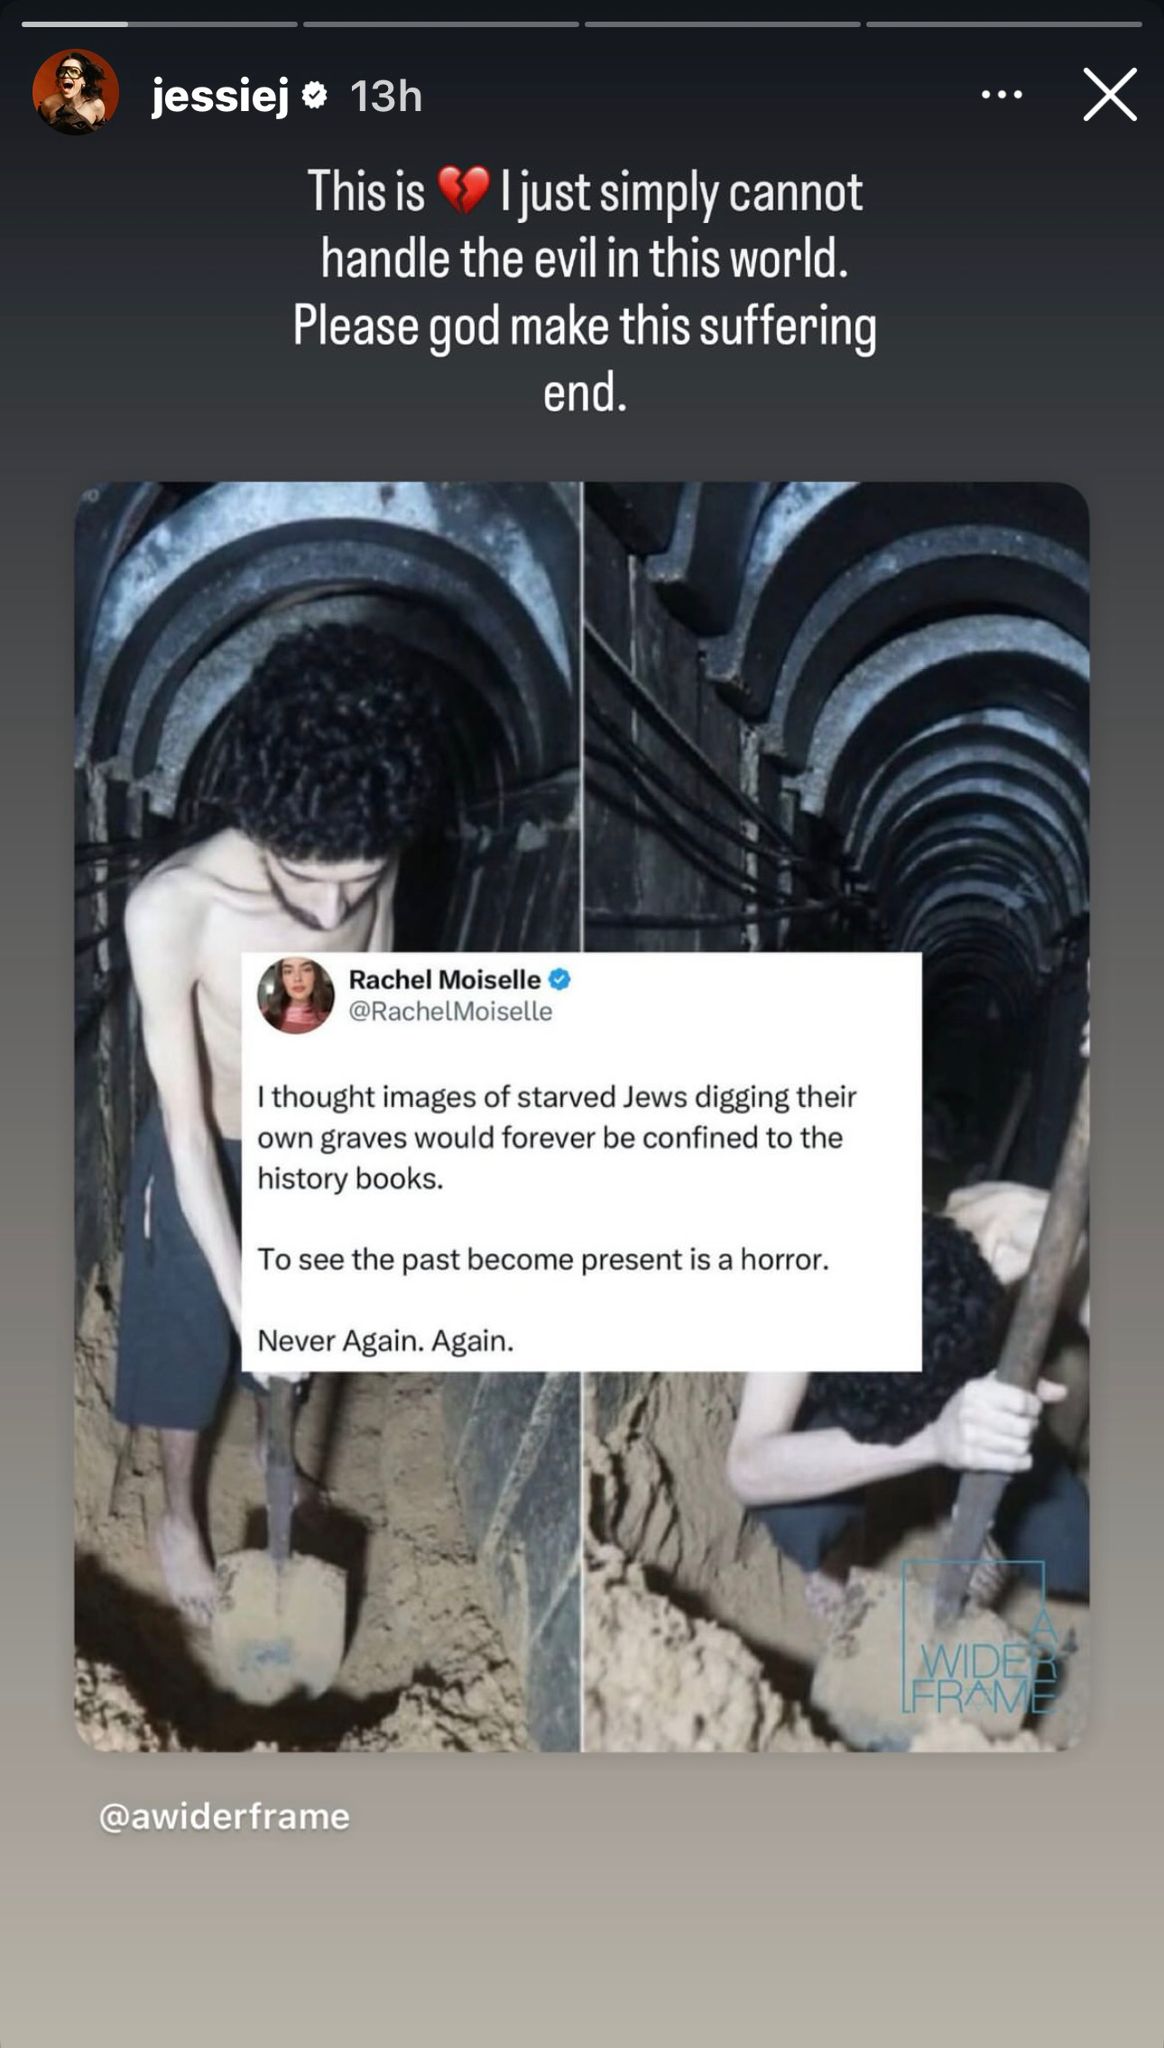Click the @RachelMoiselle handle
Viewport: 1164px width, 2048px height.
450,1011
